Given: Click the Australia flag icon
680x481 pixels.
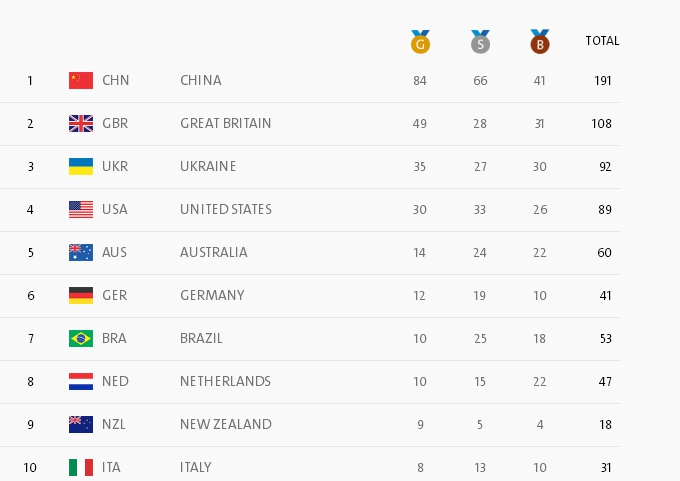Looking at the screenshot, I should click(x=81, y=252).
